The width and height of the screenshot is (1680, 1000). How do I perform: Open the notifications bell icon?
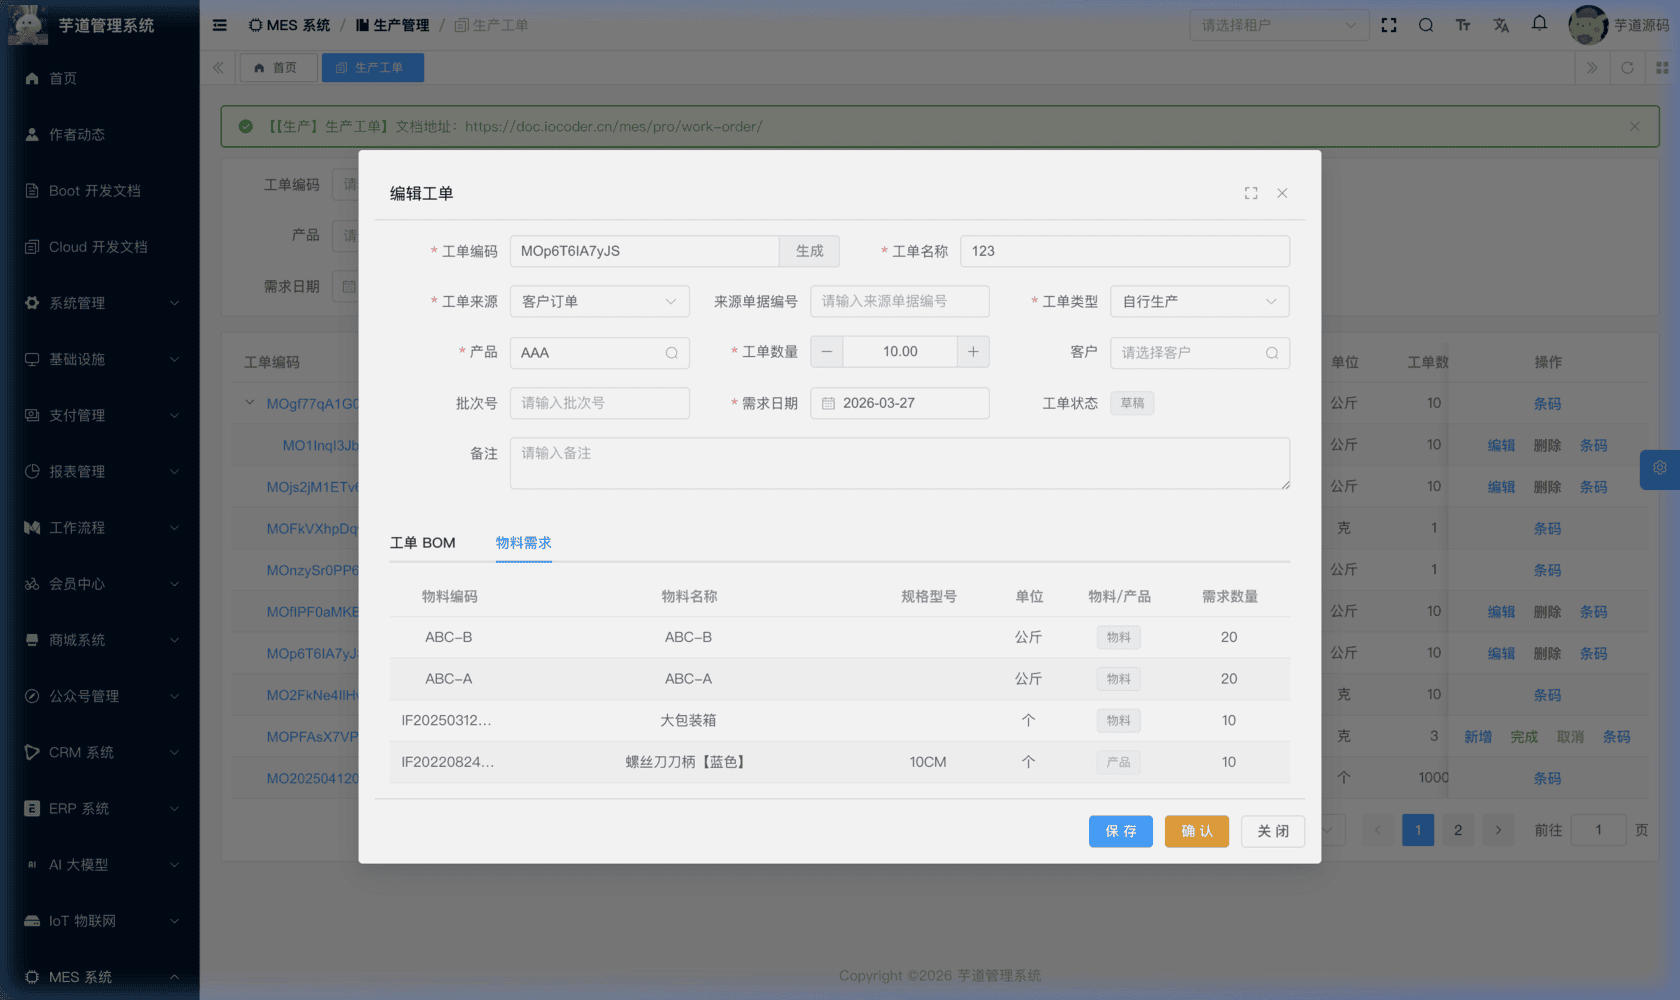pos(1538,24)
